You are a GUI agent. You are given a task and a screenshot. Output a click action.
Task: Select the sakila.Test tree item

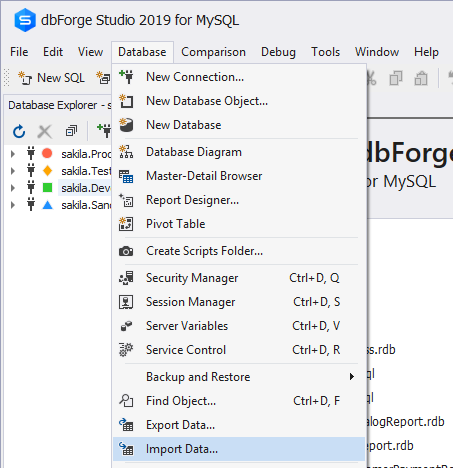click(x=86, y=171)
